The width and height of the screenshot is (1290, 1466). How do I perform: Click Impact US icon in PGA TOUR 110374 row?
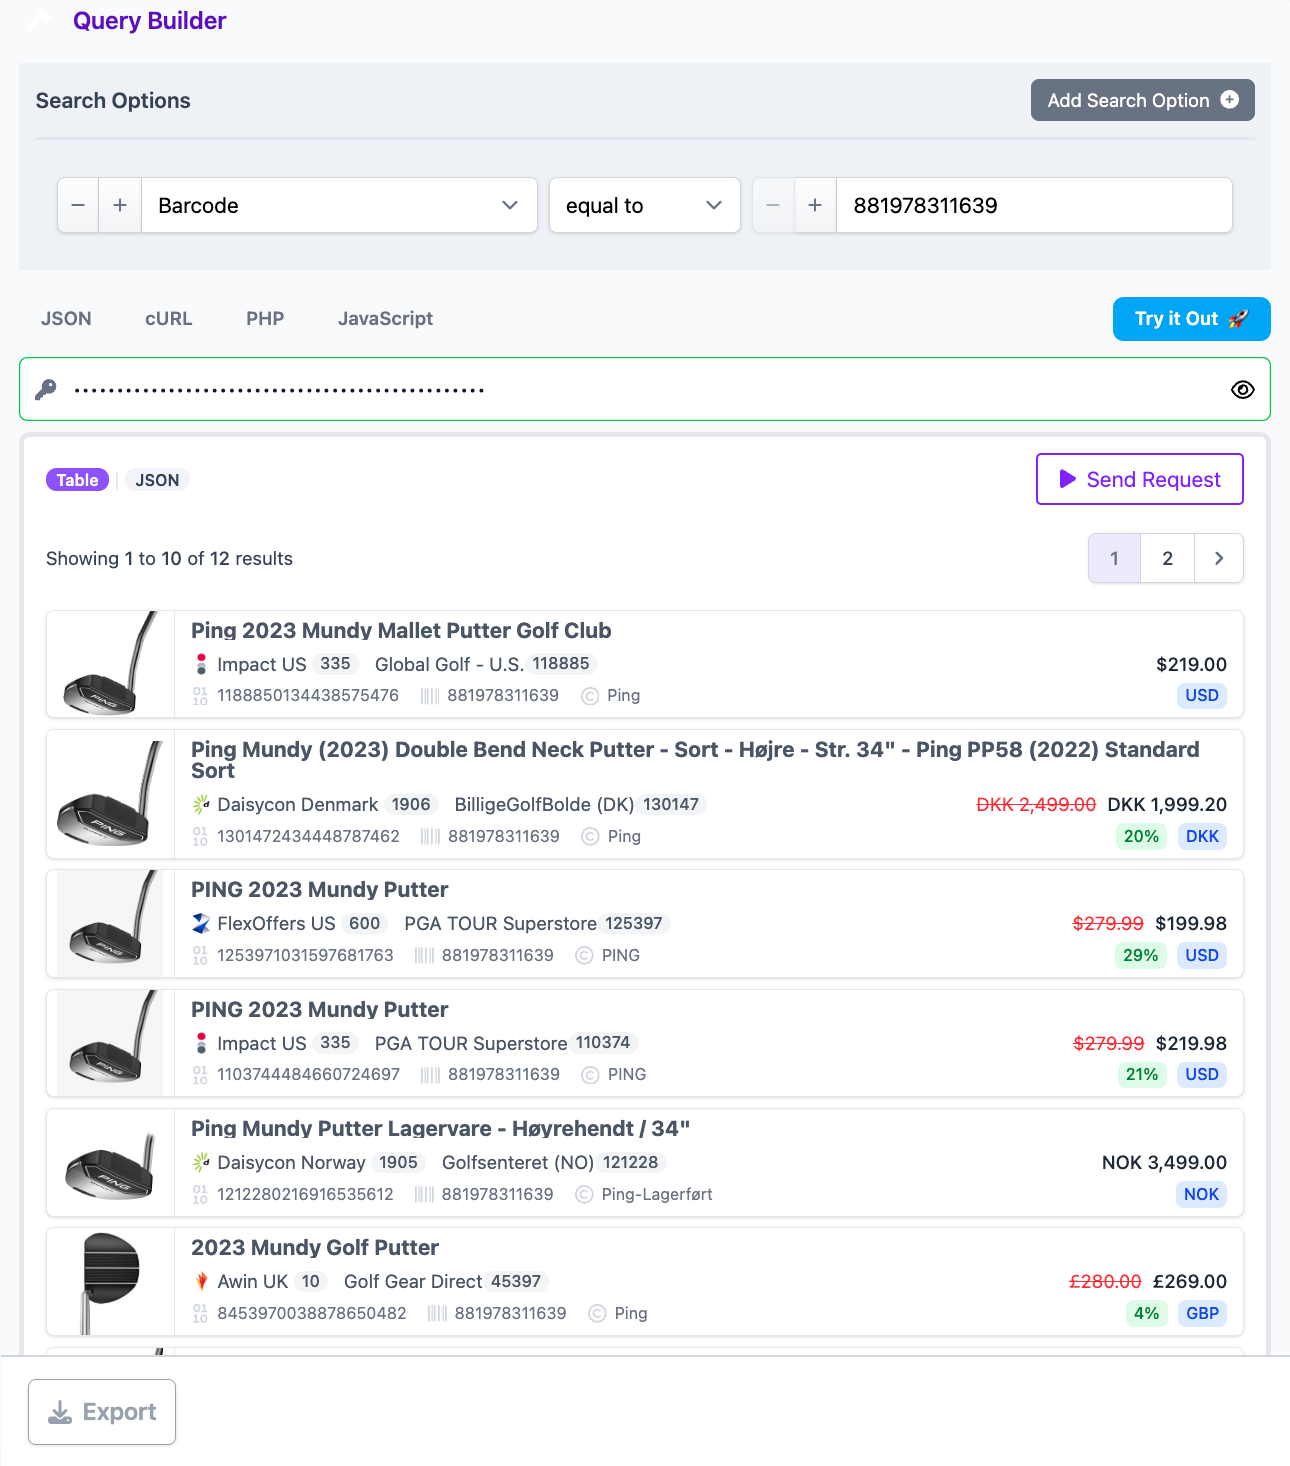coord(201,1043)
